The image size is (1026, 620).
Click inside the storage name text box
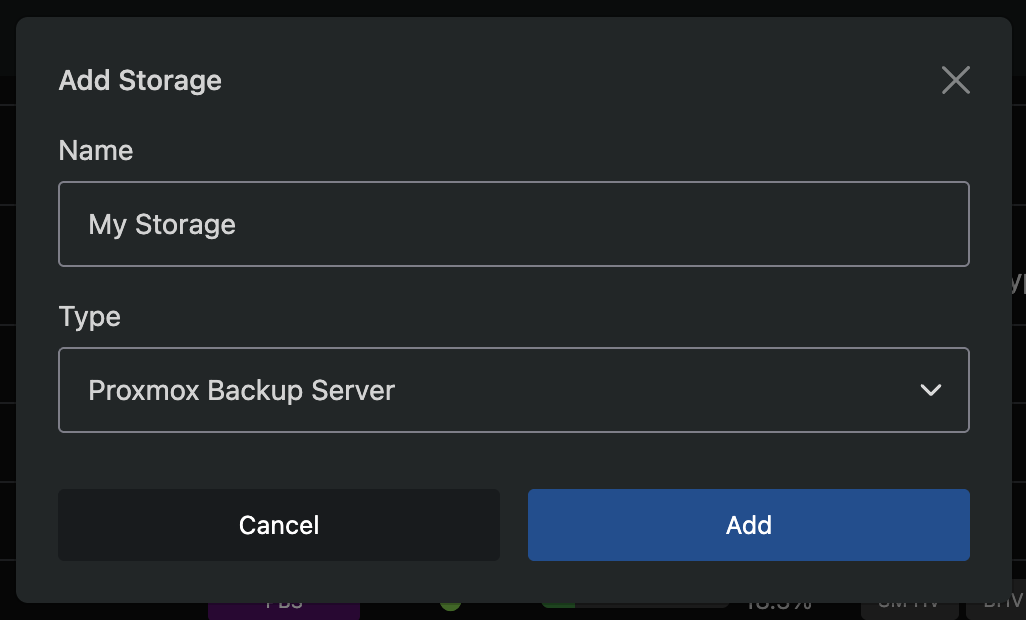(514, 224)
